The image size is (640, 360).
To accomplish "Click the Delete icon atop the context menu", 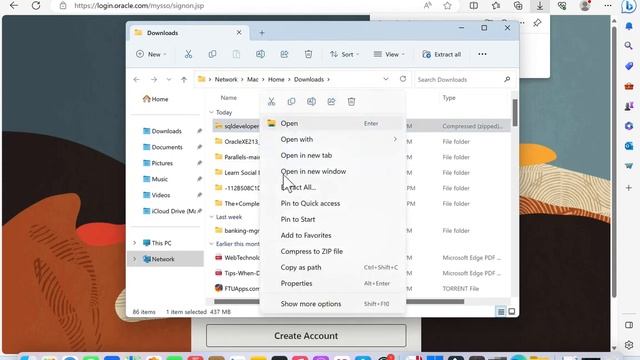I will (351, 101).
